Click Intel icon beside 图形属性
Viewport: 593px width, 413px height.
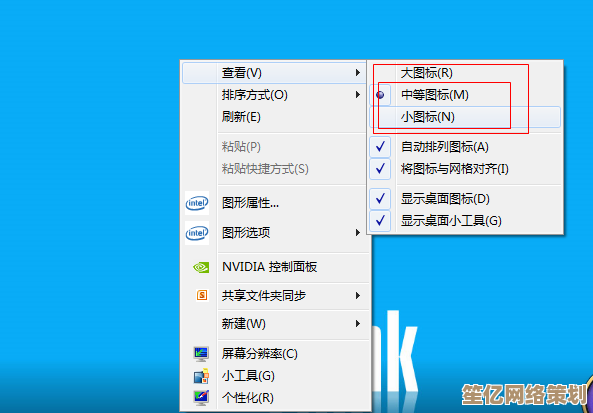point(197,203)
